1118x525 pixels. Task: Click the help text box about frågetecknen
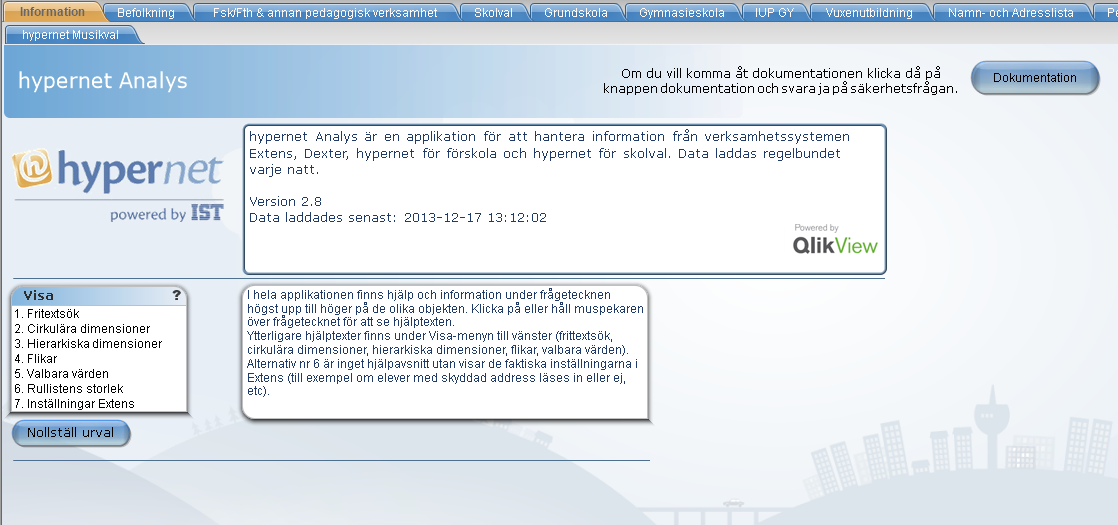[x=446, y=352]
